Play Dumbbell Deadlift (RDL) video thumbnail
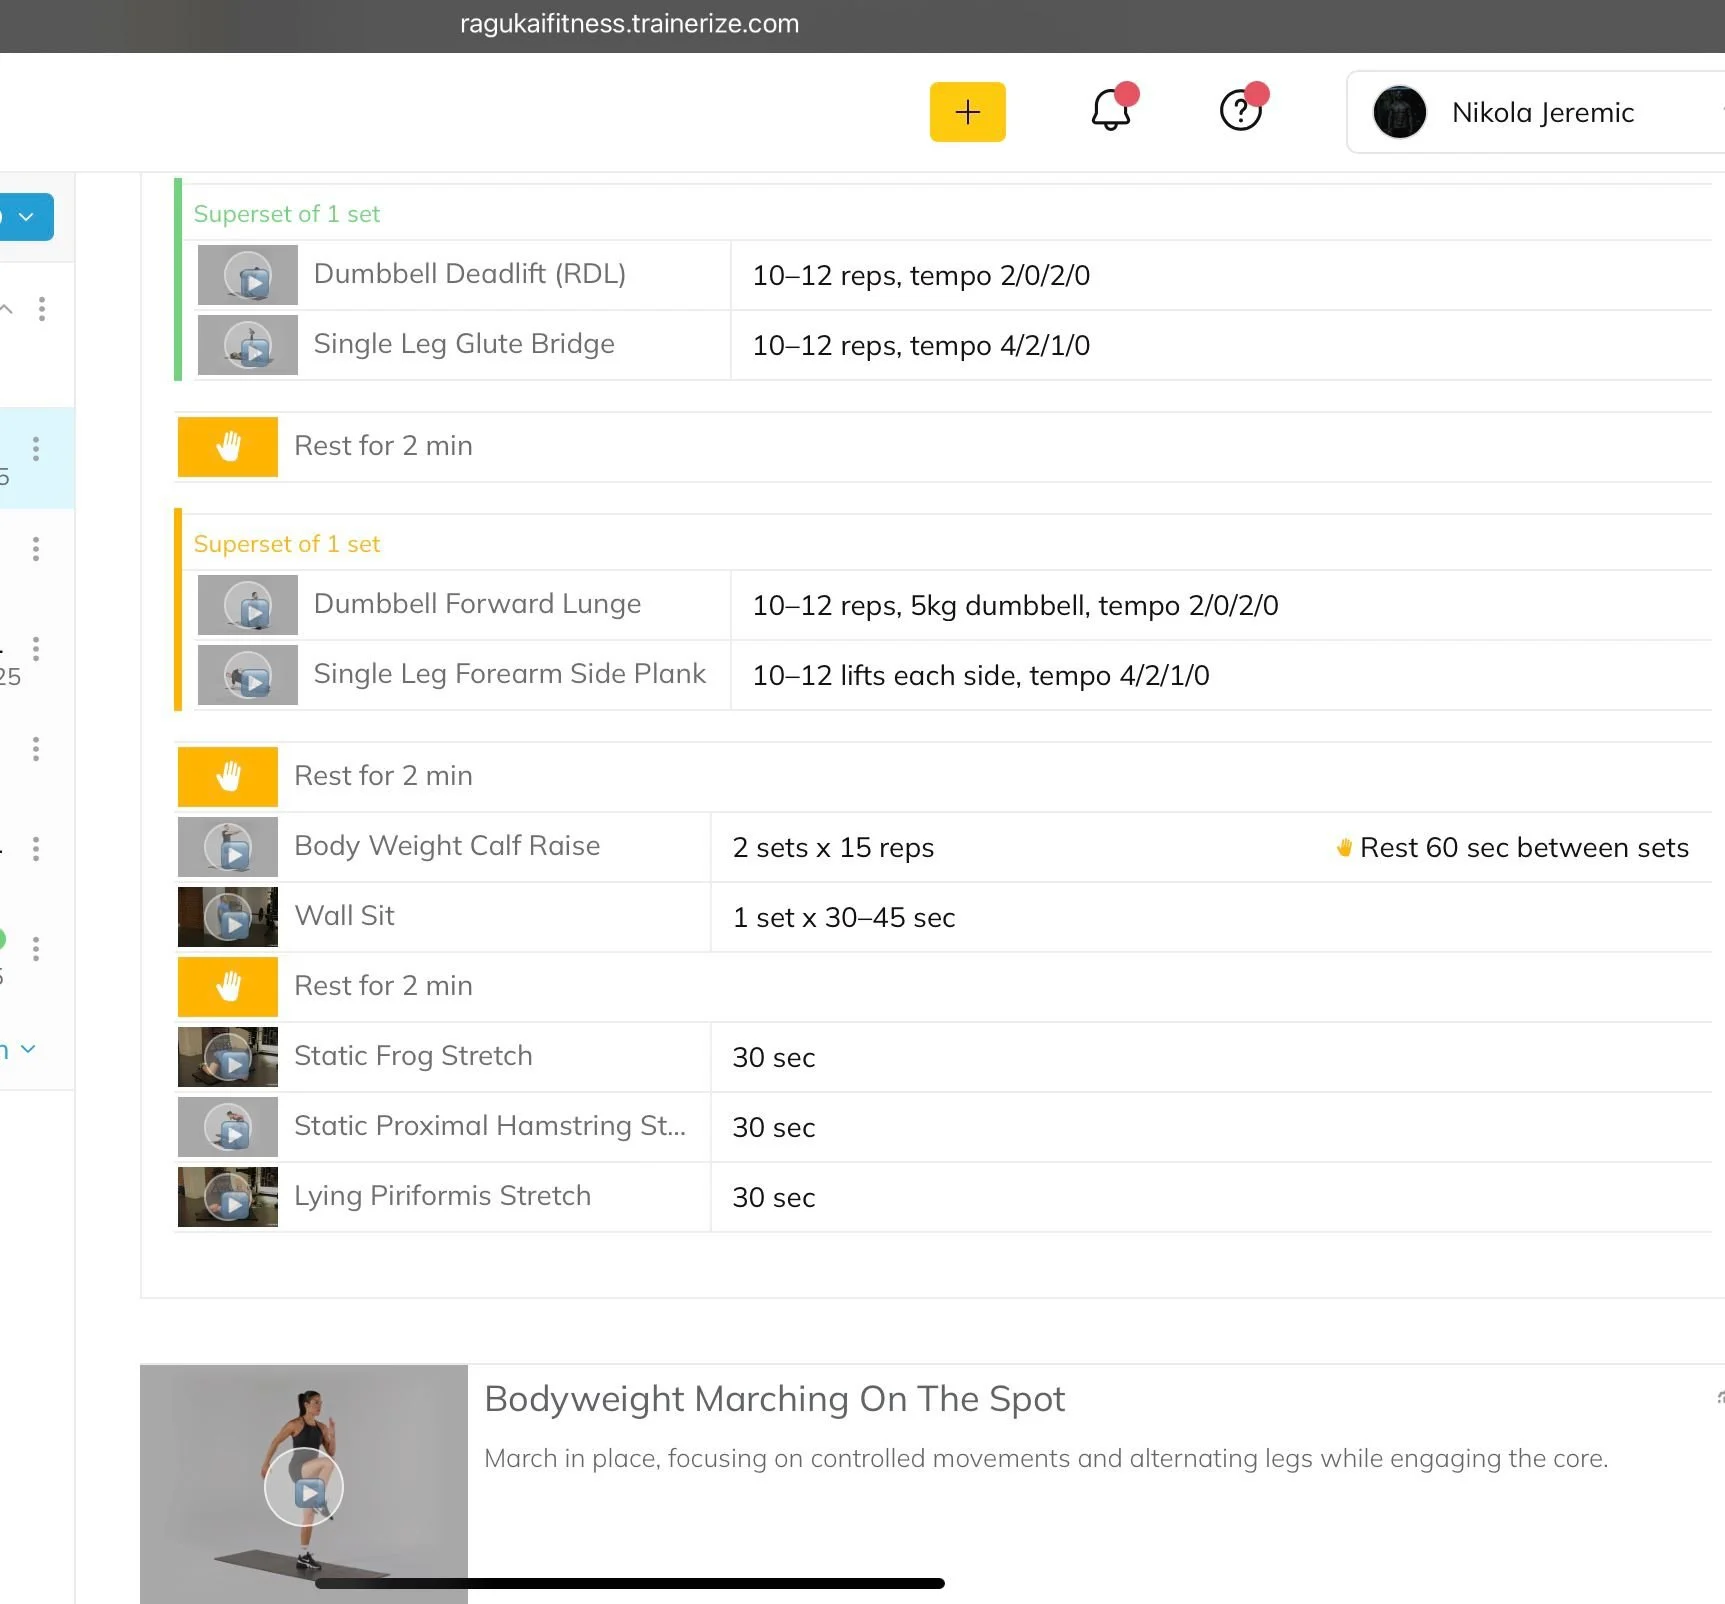1725x1604 pixels. [x=248, y=275]
